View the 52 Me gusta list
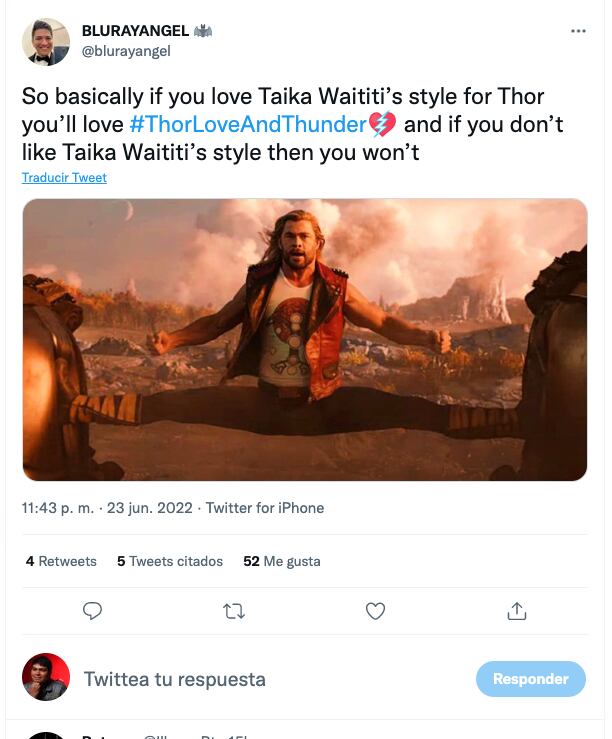The image size is (612, 739). click(x=282, y=561)
